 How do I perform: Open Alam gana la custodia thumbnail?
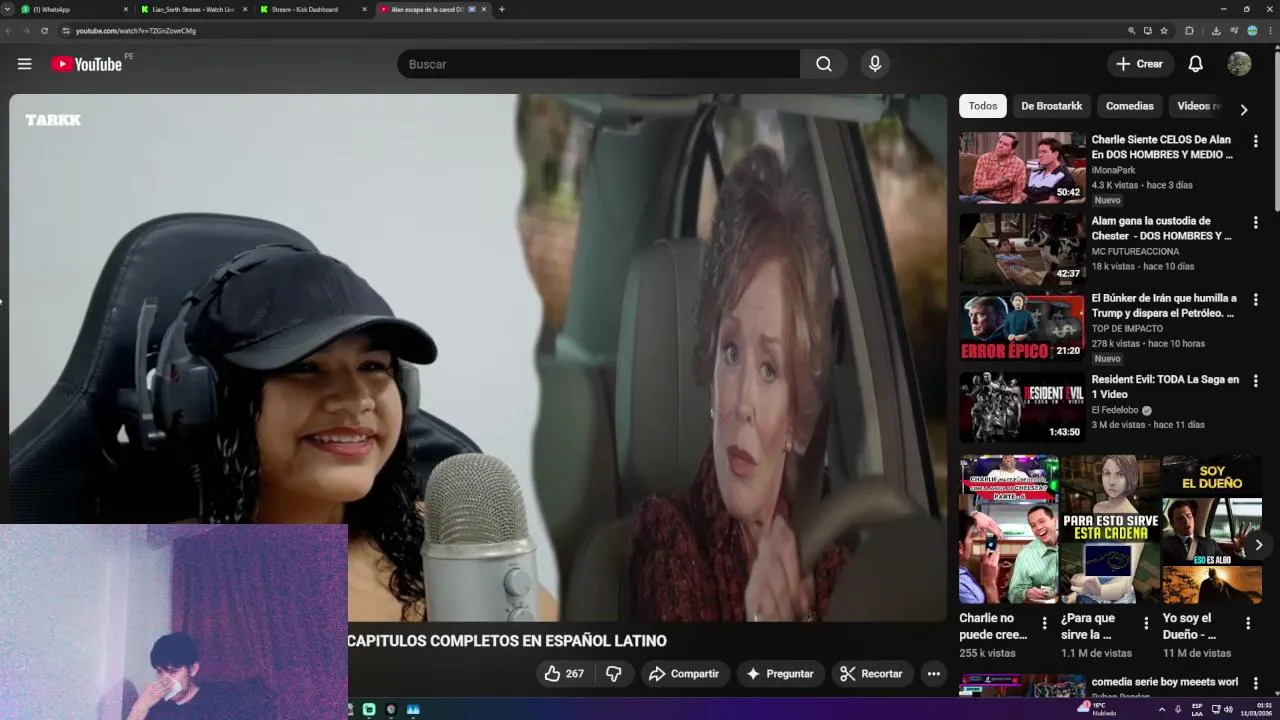1022,249
